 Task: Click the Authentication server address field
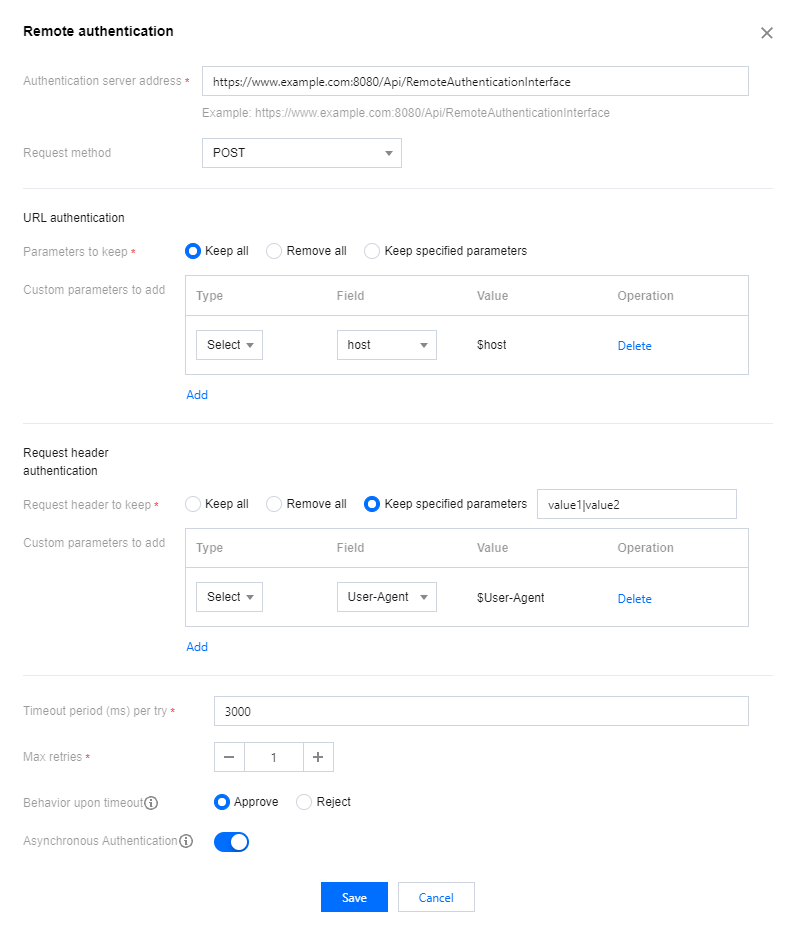pos(475,81)
